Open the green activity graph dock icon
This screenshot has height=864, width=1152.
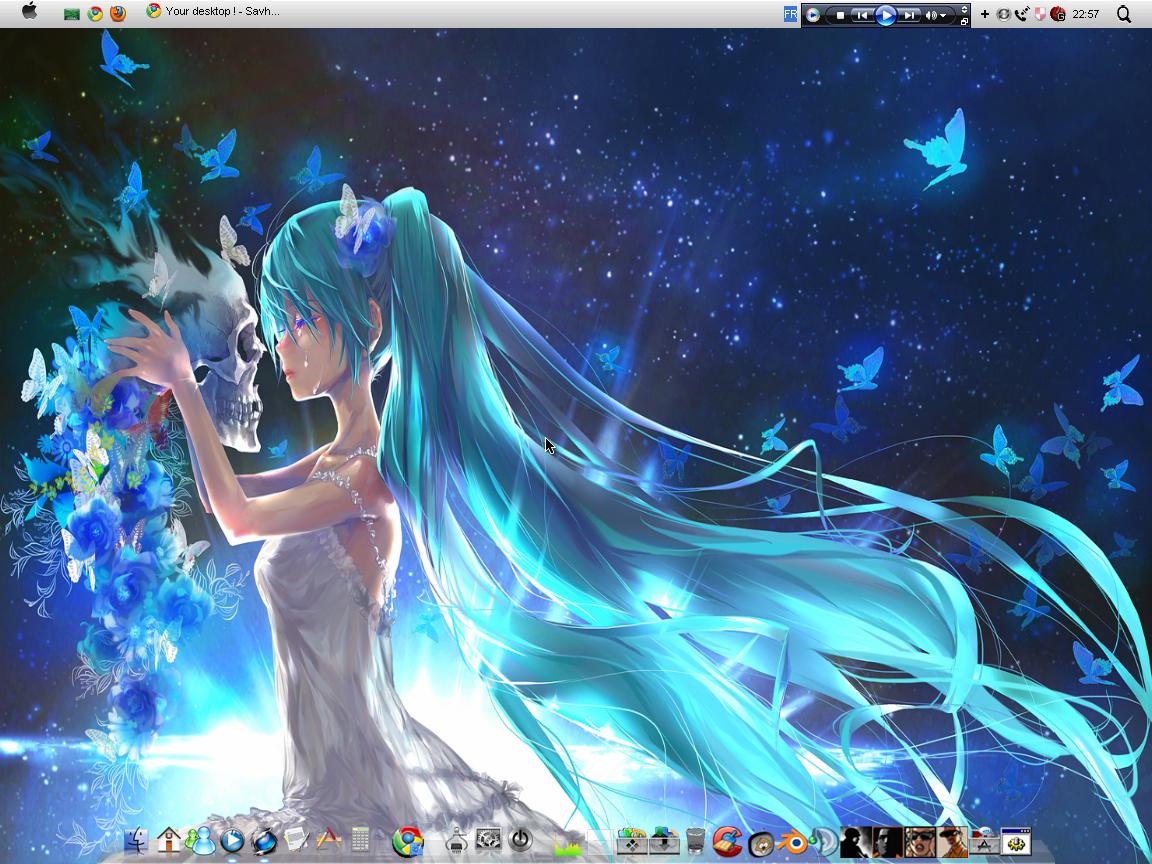[x=568, y=845]
